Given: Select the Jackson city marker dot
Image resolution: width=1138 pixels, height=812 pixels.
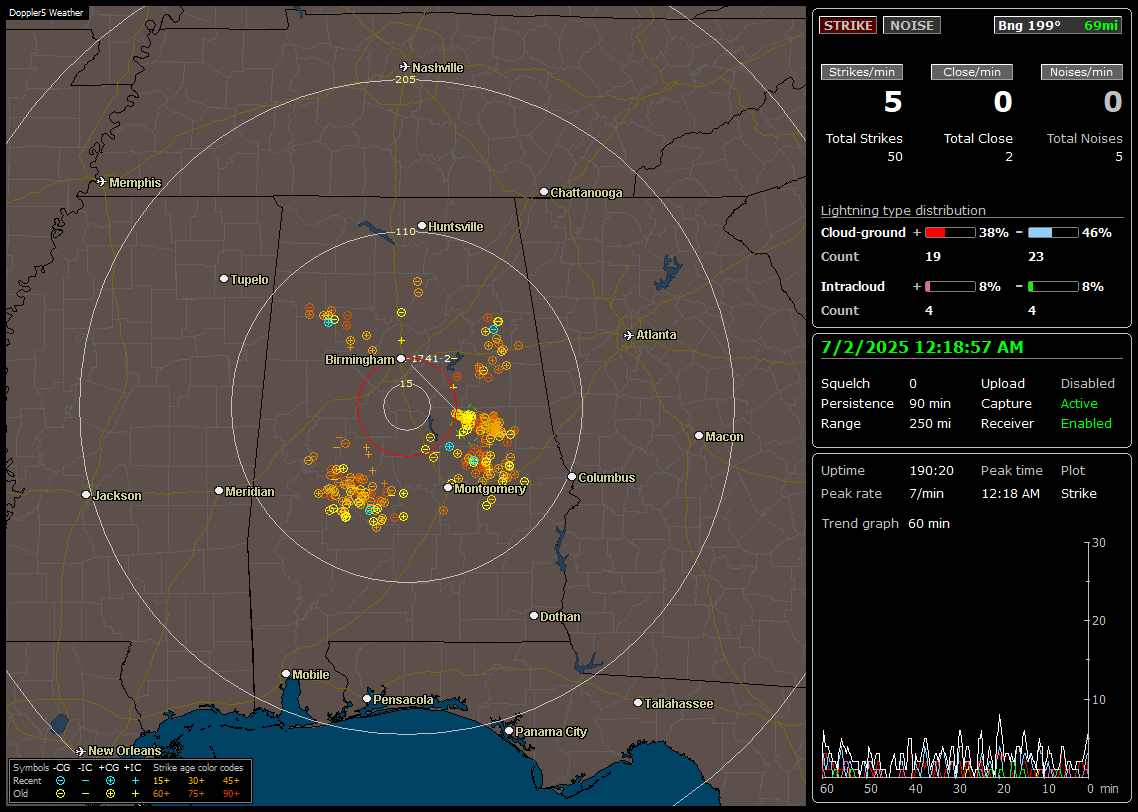Looking at the screenshot, I should [86, 495].
